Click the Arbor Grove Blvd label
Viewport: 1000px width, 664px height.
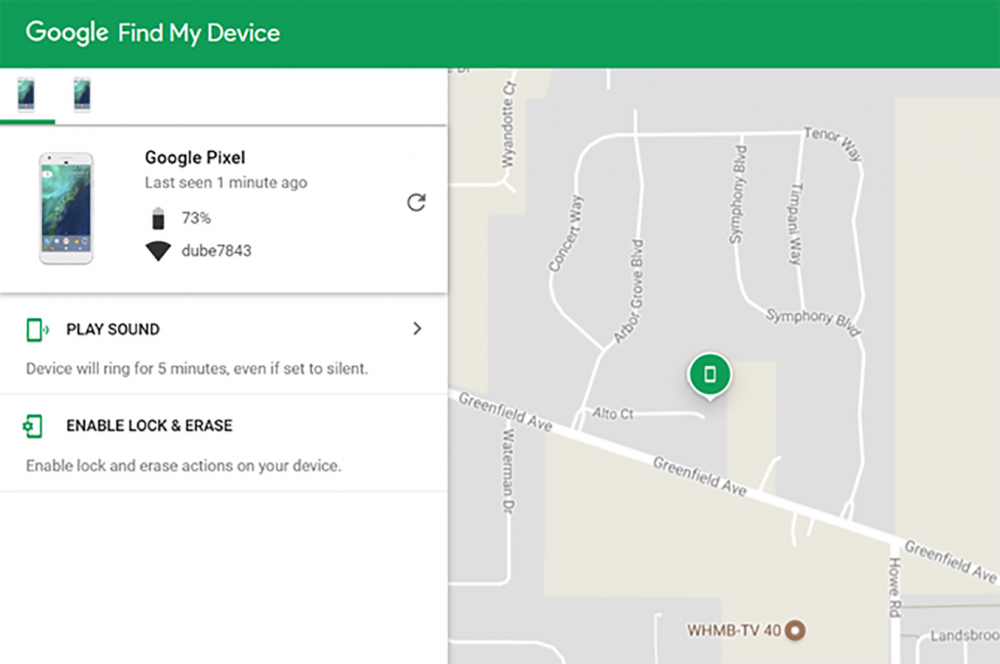click(629, 291)
